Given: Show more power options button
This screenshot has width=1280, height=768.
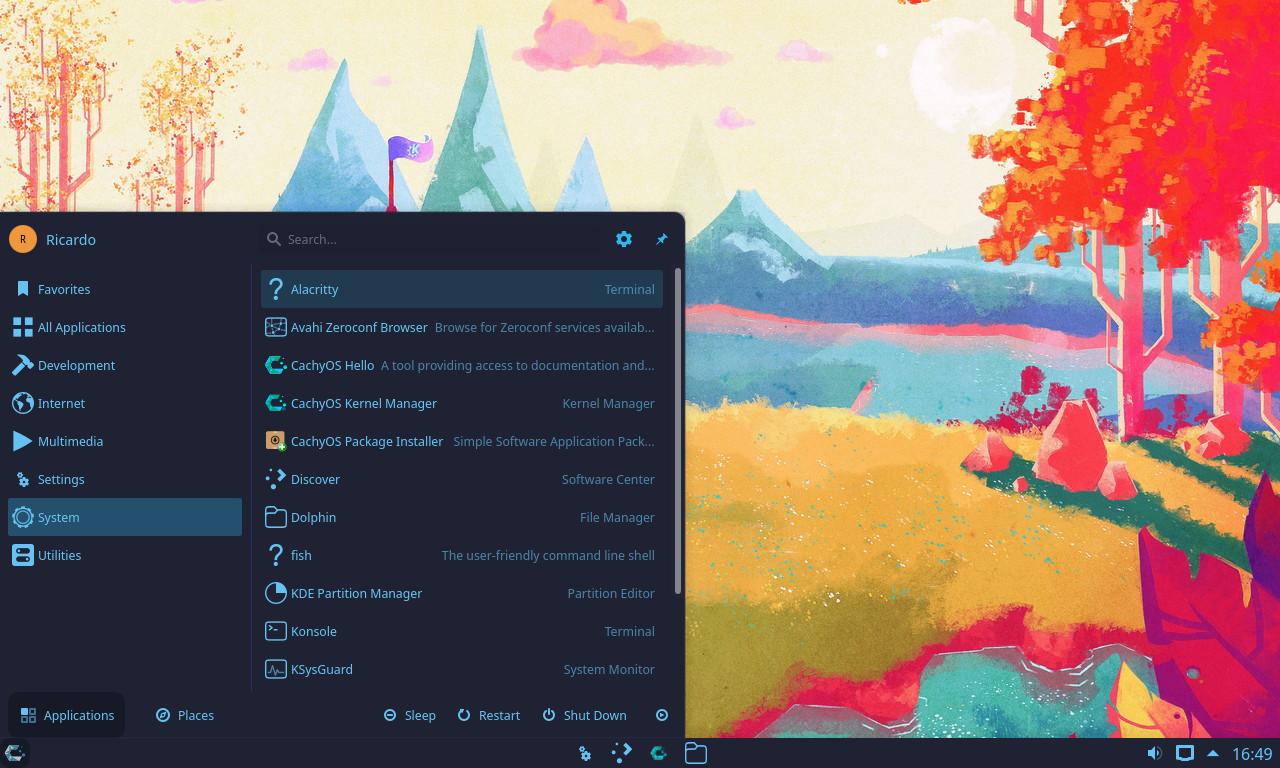Looking at the screenshot, I should [661, 715].
